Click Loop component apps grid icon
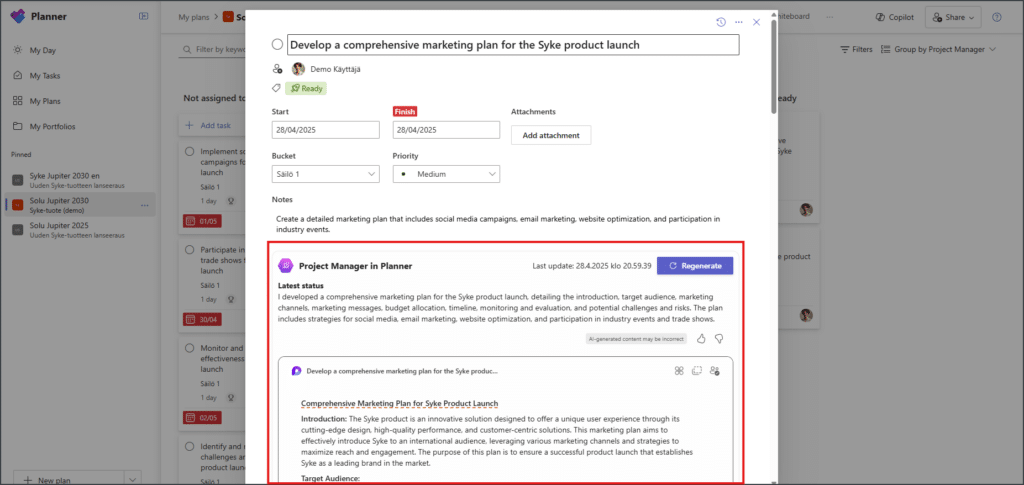The width and height of the screenshot is (1024, 485). (x=679, y=371)
